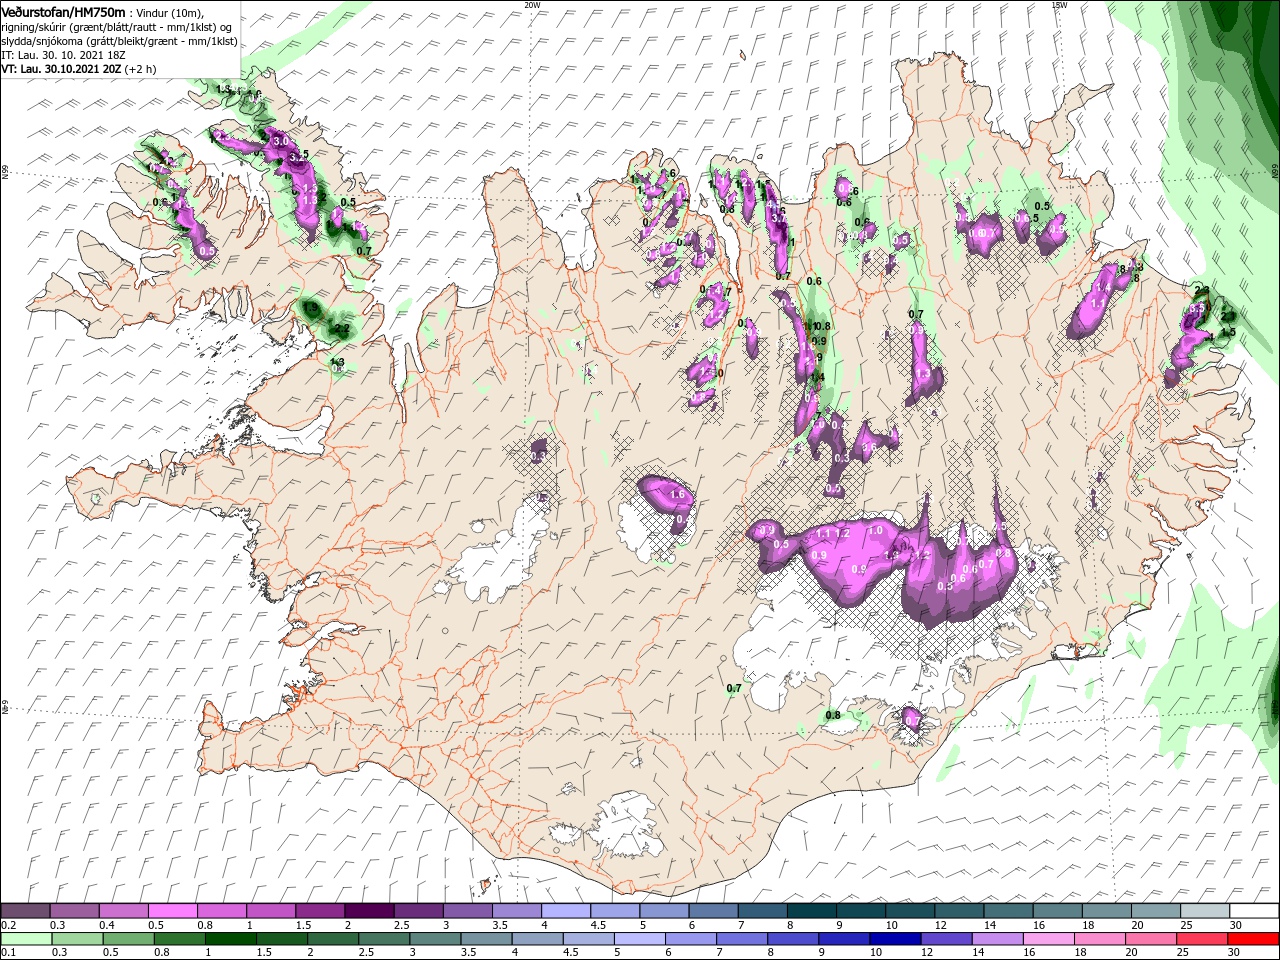
Task: Click the 'Vindur (10m)' text in the header
Action: (170, 12)
